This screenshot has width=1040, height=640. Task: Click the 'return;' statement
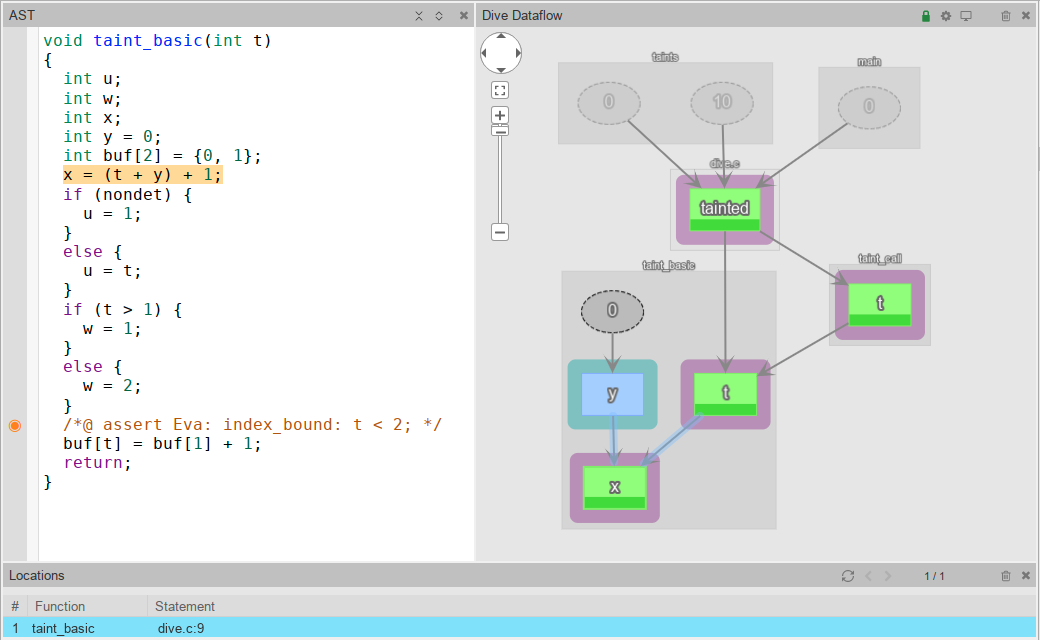tap(98, 463)
